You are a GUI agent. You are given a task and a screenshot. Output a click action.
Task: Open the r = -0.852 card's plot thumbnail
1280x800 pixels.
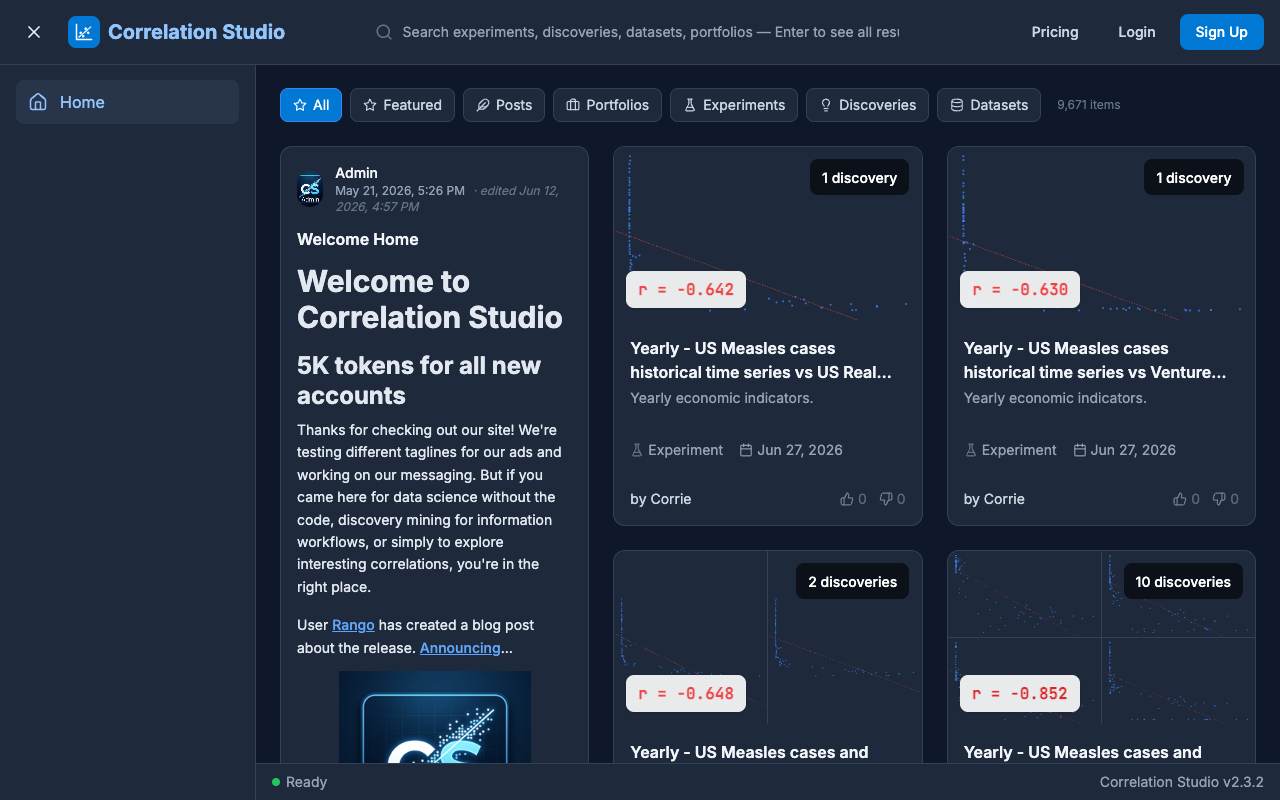(x=1101, y=637)
